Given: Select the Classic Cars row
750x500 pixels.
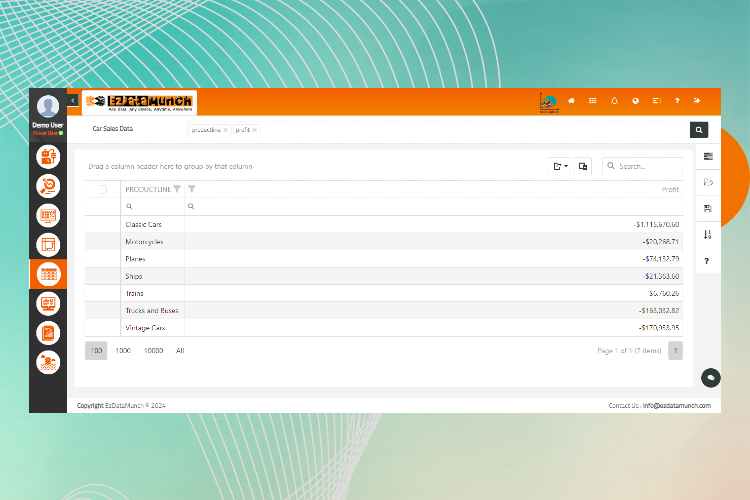Looking at the screenshot, I should point(384,224).
